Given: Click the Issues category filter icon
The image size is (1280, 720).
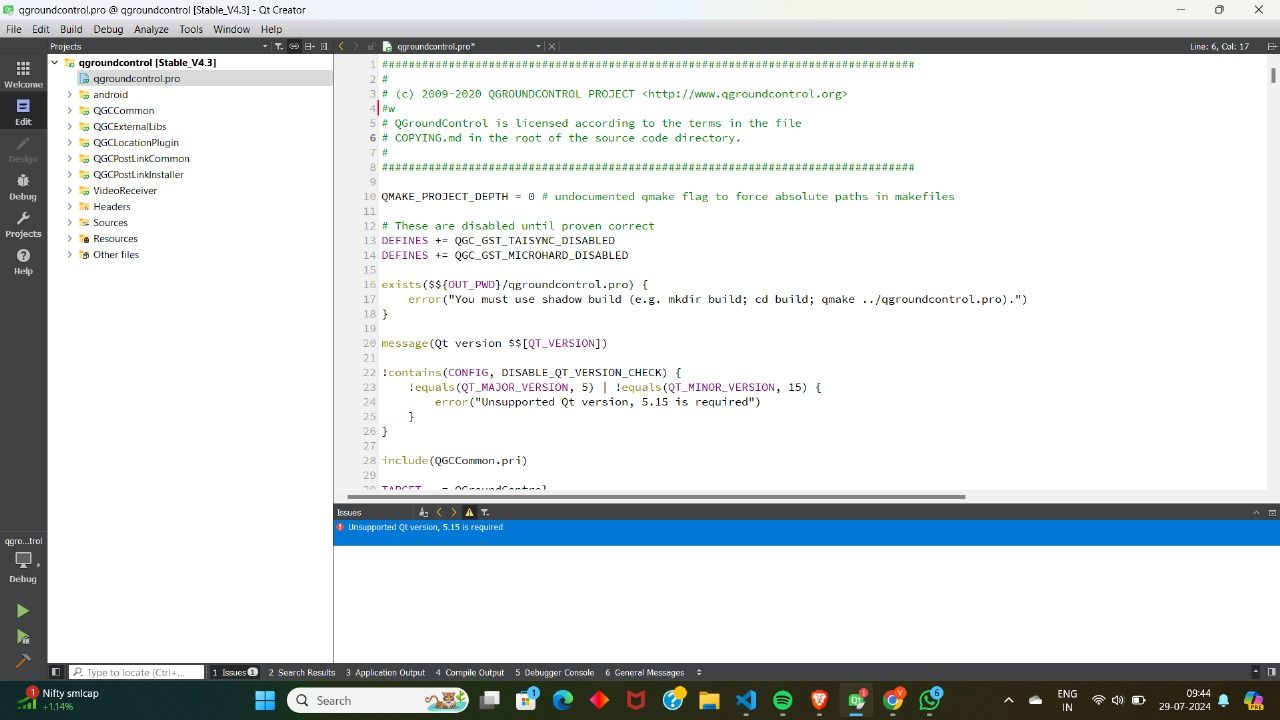Looking at the screenshot, I should click(x=423, y=512).
